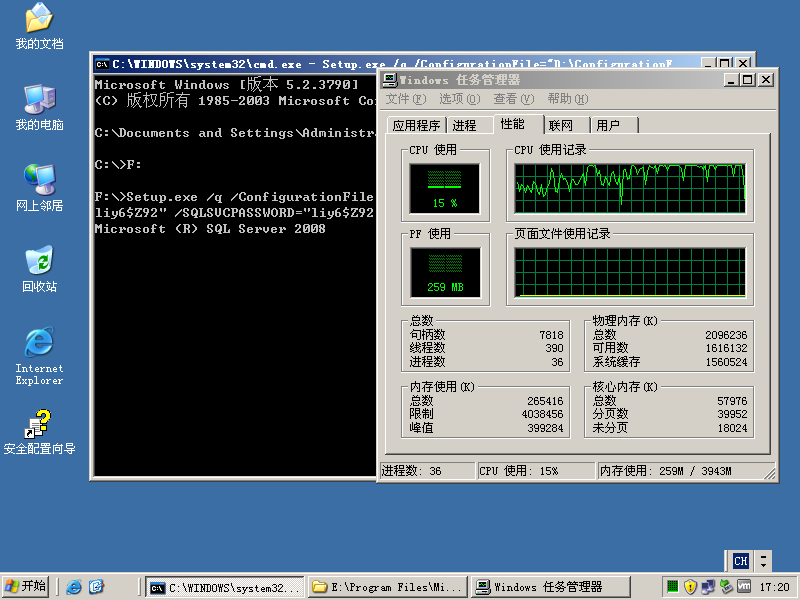Click the CPU 使用 15% gauge

point(444,188)
